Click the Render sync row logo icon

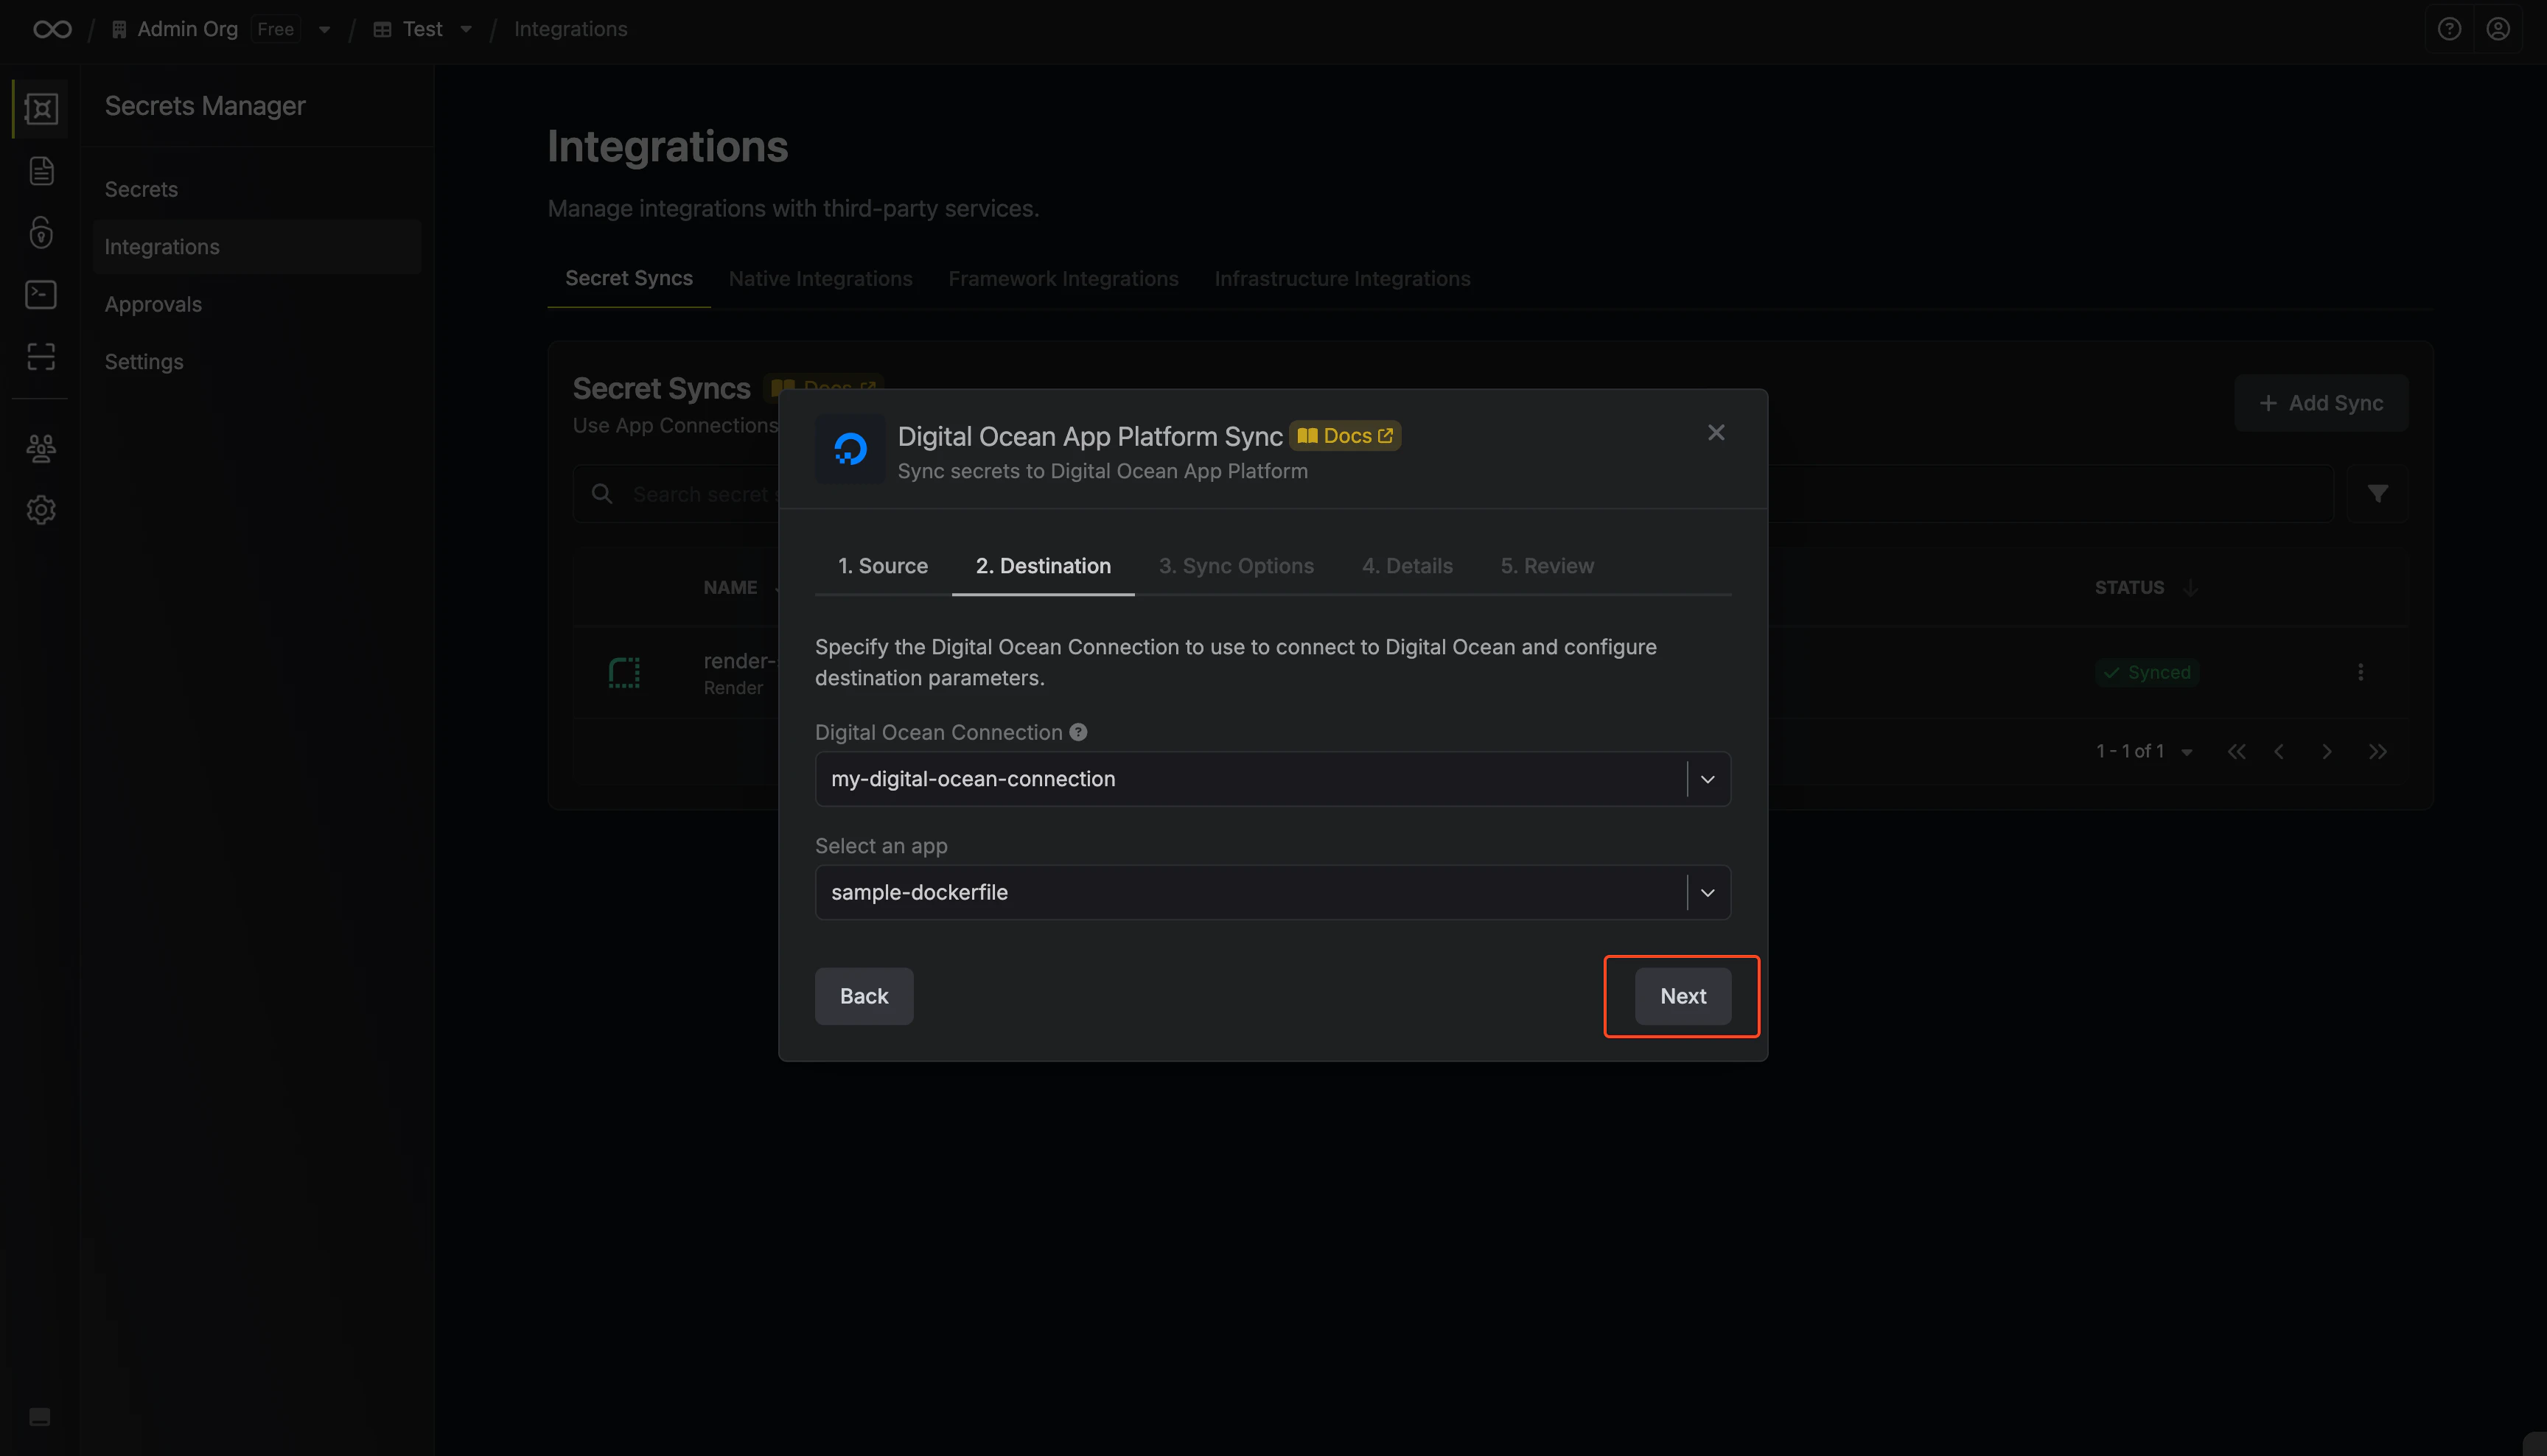(x=624, y=673)
